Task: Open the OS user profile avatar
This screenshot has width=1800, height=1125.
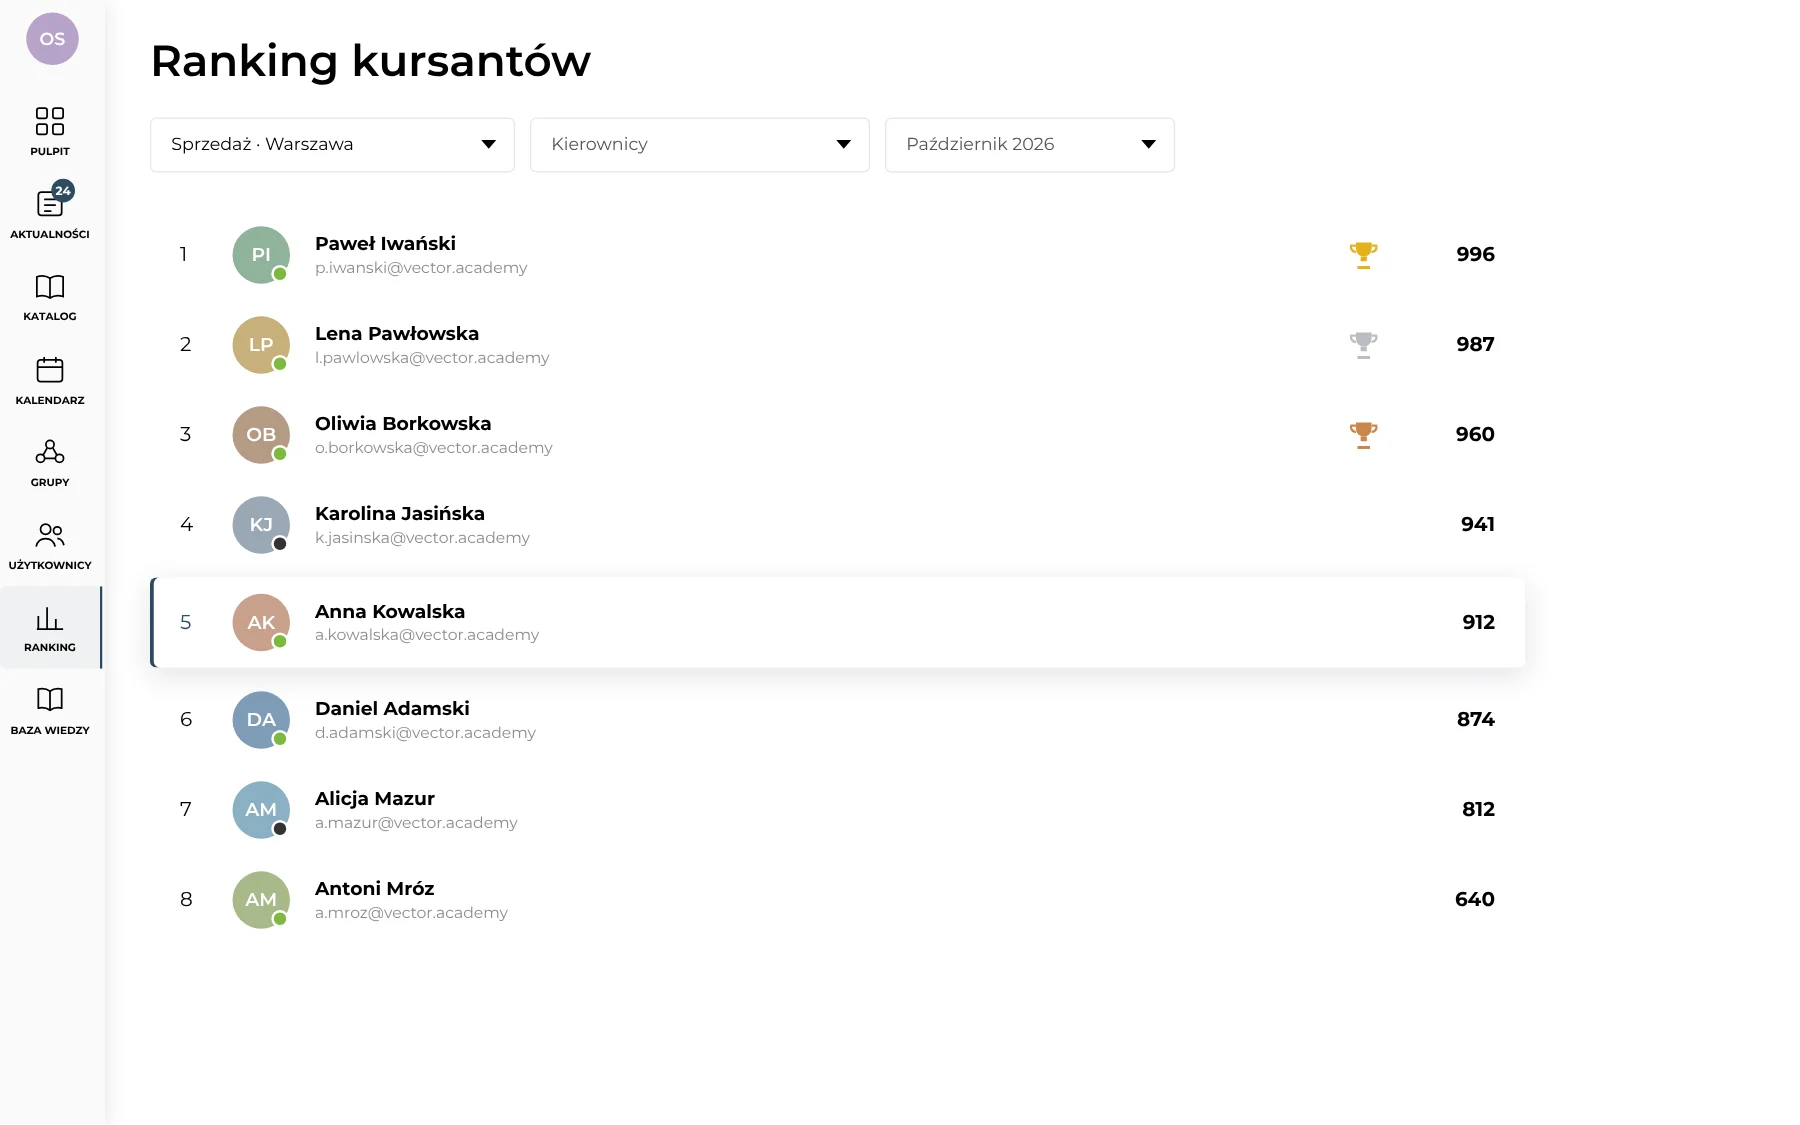Action: (x=52, y=39)
